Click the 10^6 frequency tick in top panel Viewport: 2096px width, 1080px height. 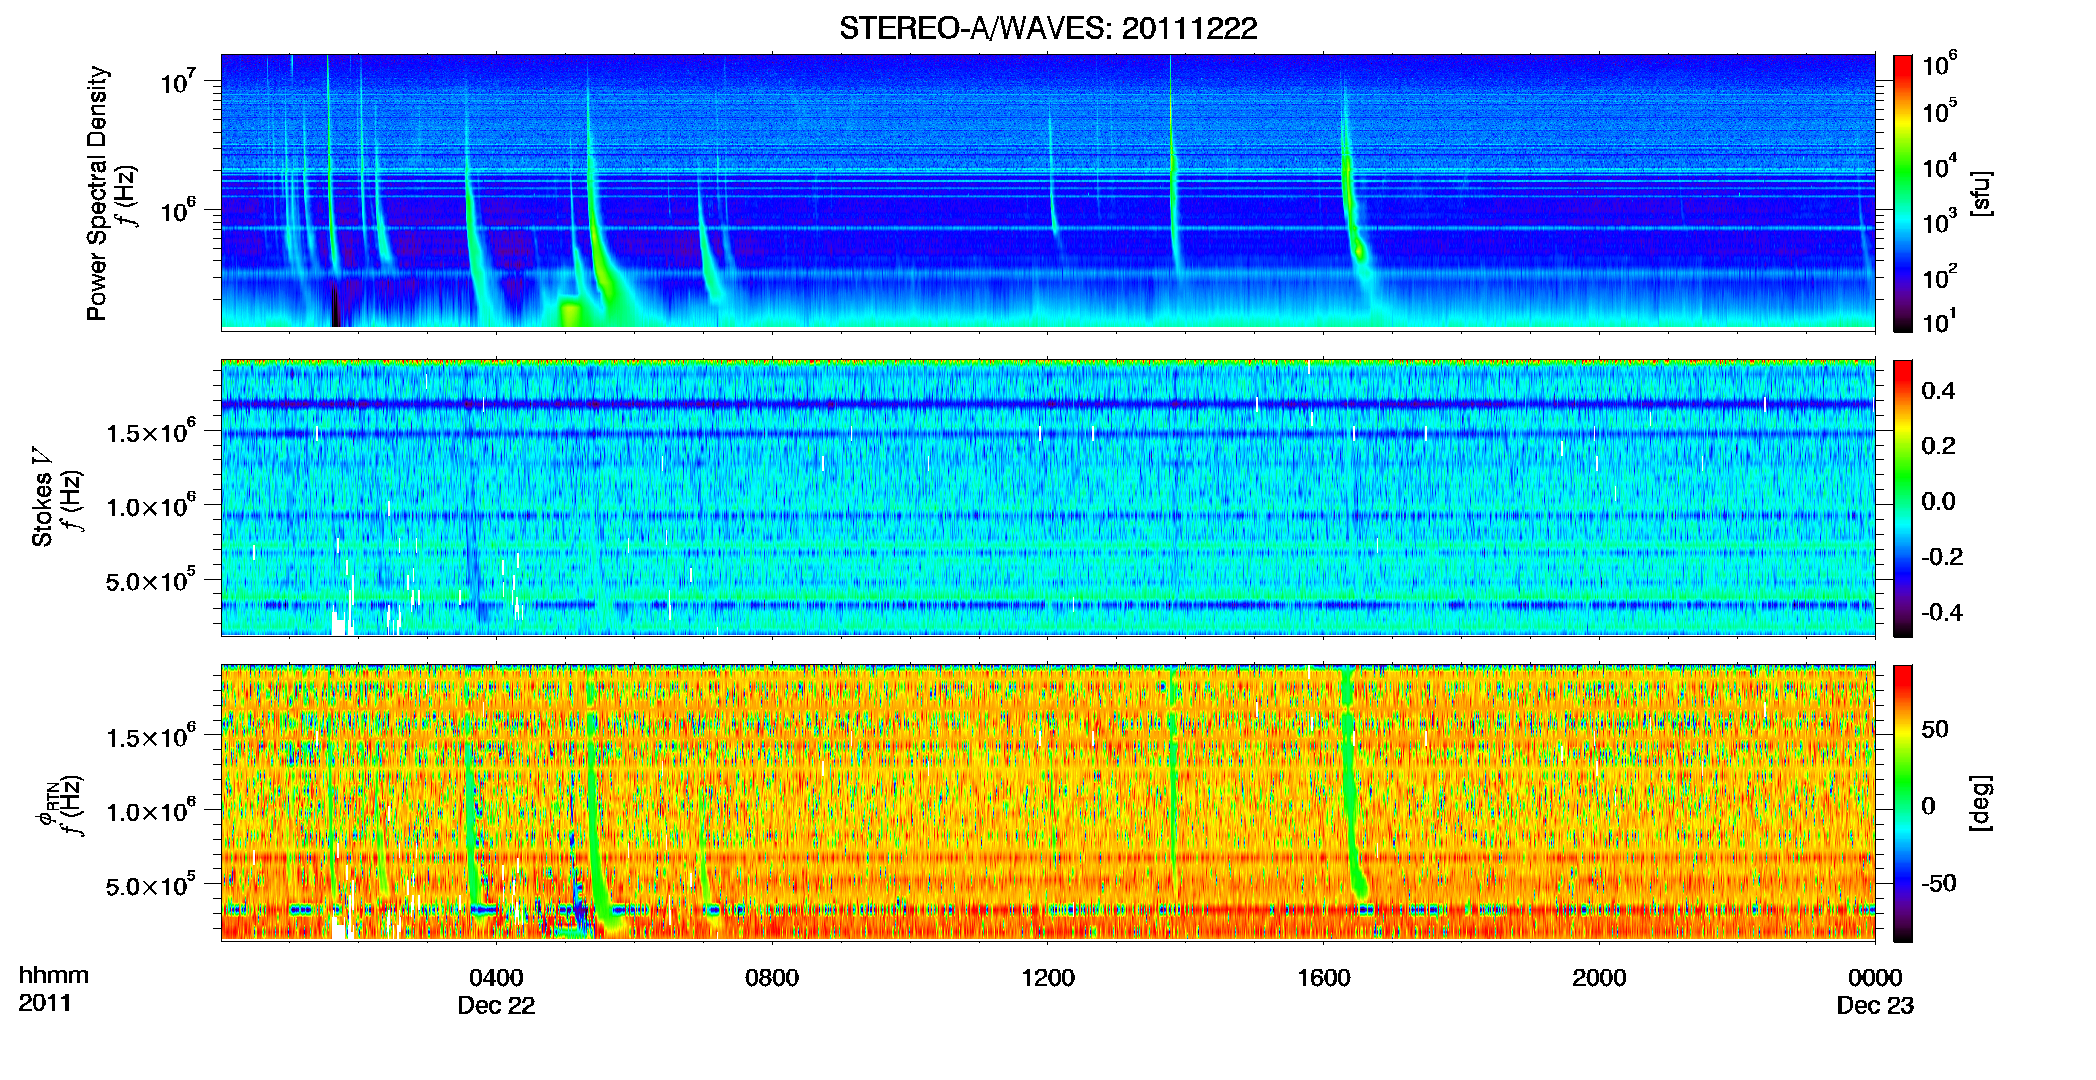pos(177,211)
